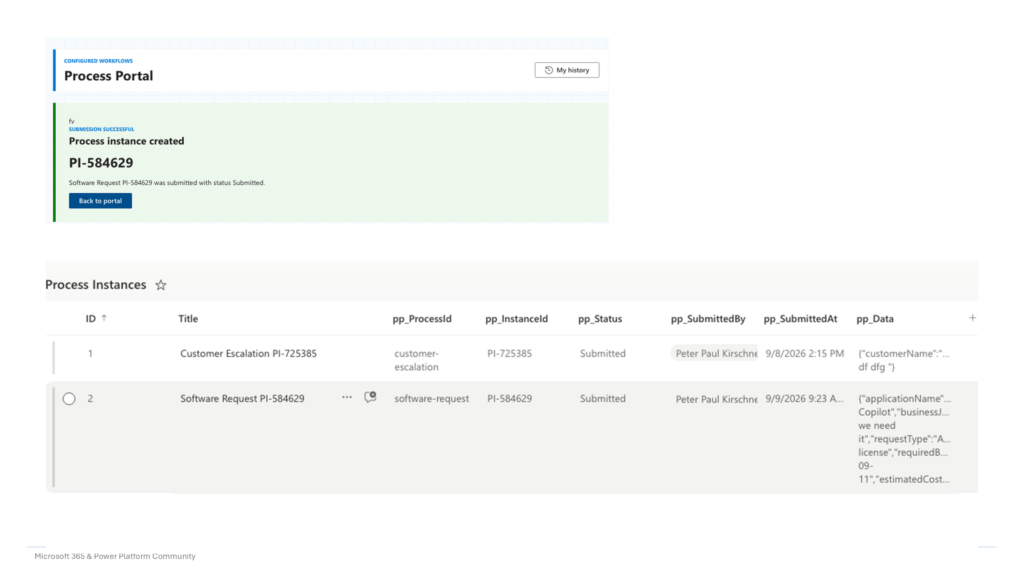Favorite the Process Instances list with star
This screenshot has height=576, width=1024.
(x=161, y=285)
